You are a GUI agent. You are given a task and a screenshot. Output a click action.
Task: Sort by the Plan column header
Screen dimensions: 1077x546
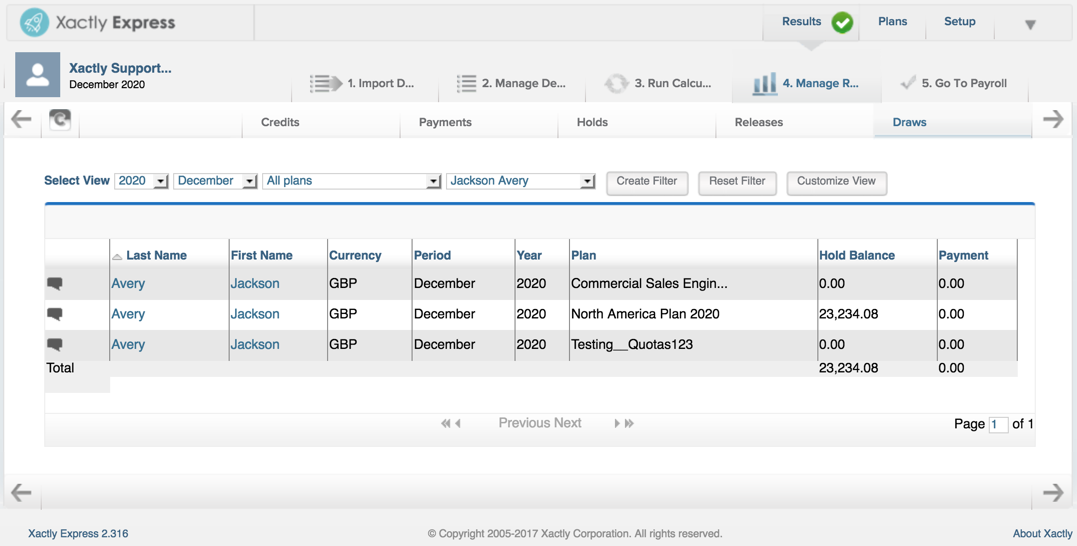pyautogui.click(x=584, y=255)
